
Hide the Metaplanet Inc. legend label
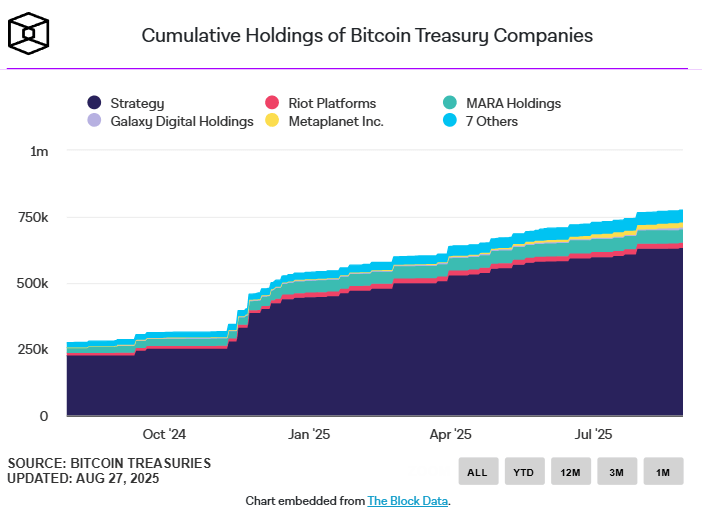pos(336,121)
